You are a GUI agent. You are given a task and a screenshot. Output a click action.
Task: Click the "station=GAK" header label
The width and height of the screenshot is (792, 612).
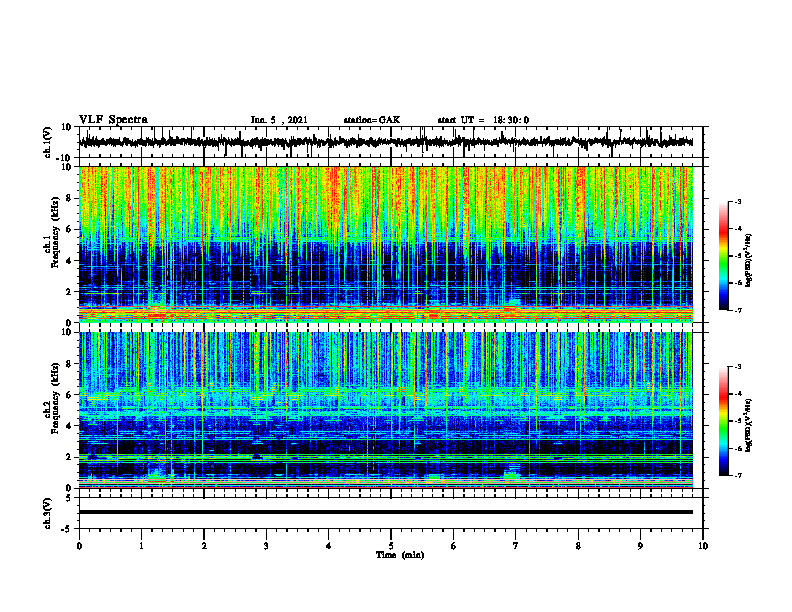click(372, 120)
